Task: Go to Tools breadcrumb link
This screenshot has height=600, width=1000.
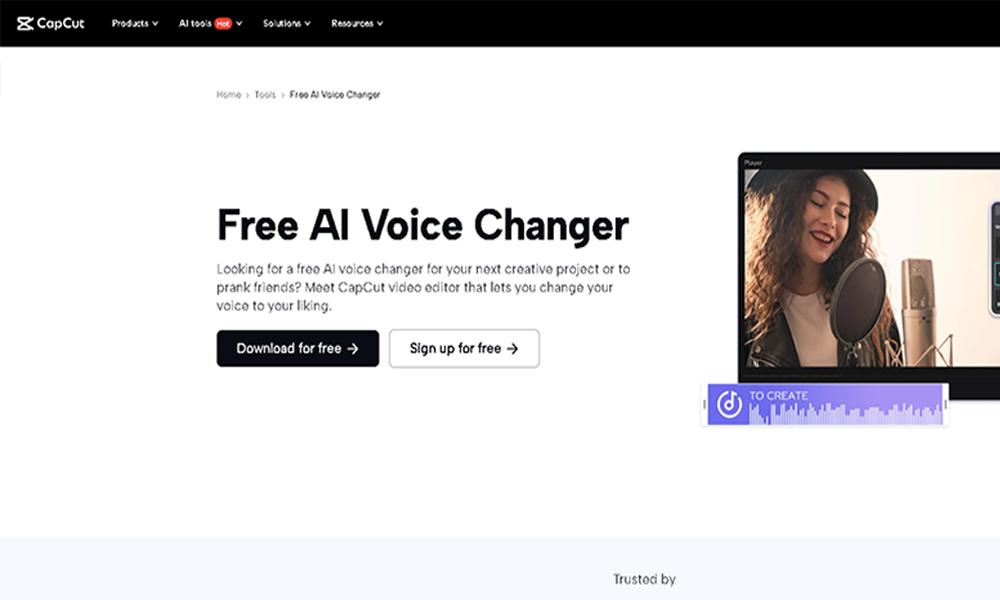Action: [x=265, y=94]
